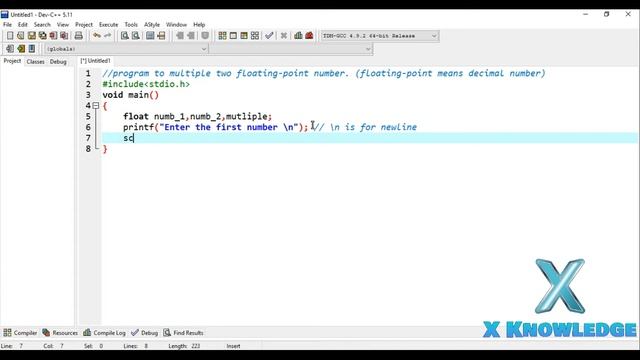Viewport: 640px width, 360px height.
Task: Click the Replace magnifier icon
Action: point(136,36)
